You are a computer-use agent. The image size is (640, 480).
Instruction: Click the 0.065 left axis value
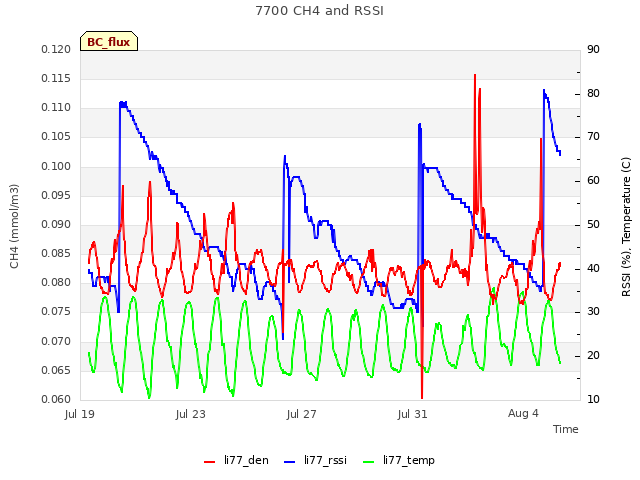click(x=56, y=370)
